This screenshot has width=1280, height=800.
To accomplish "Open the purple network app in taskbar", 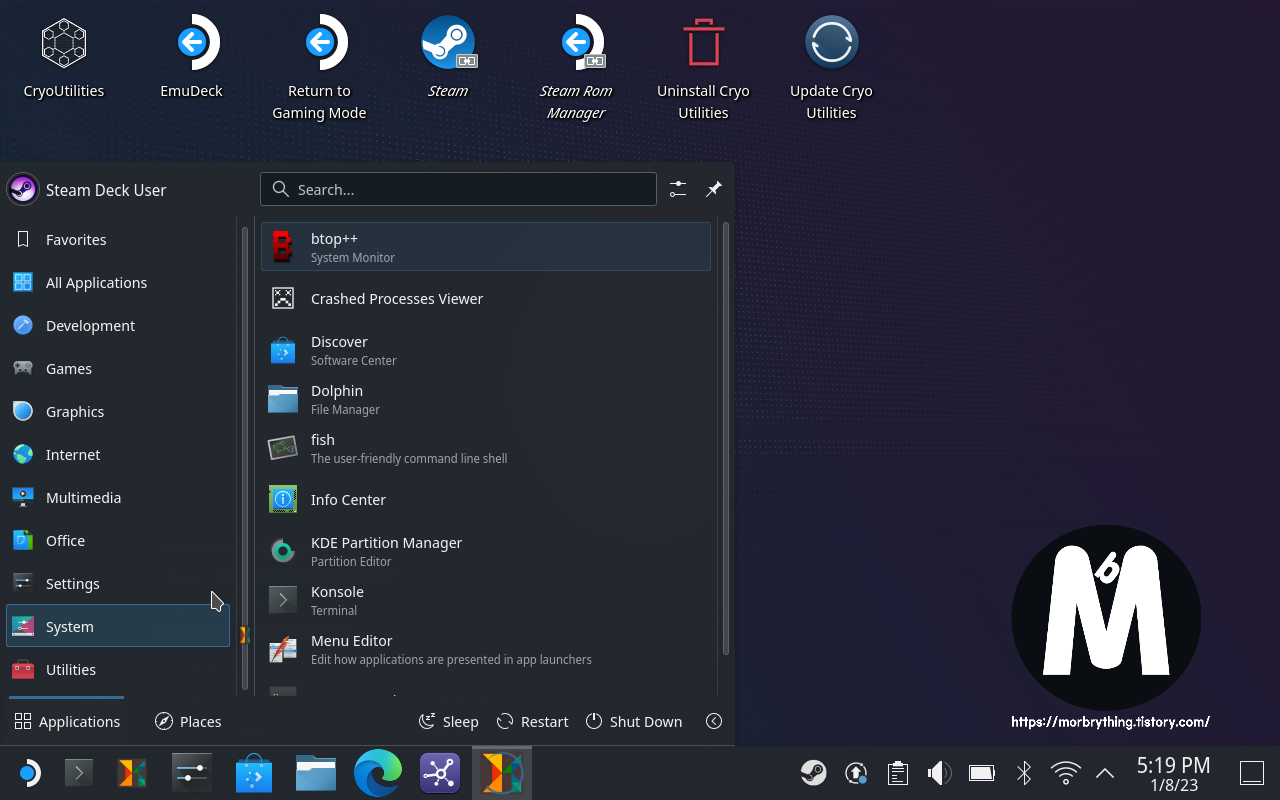I will point(440,772).
